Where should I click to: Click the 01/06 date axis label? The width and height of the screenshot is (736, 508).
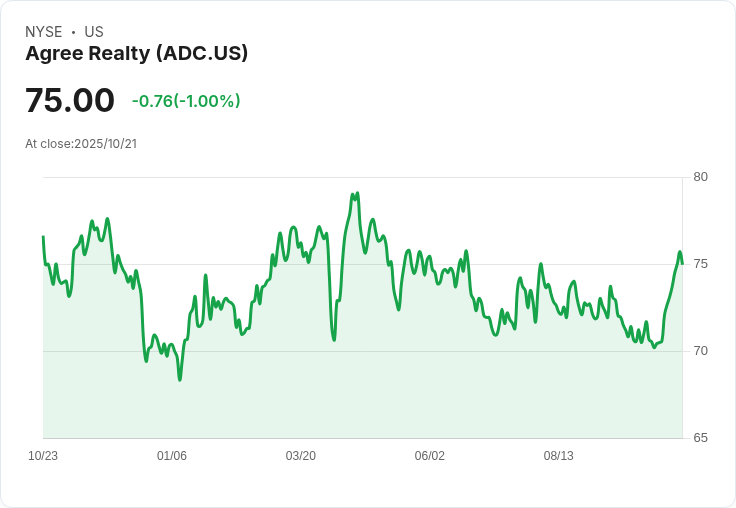coord(172,455)
